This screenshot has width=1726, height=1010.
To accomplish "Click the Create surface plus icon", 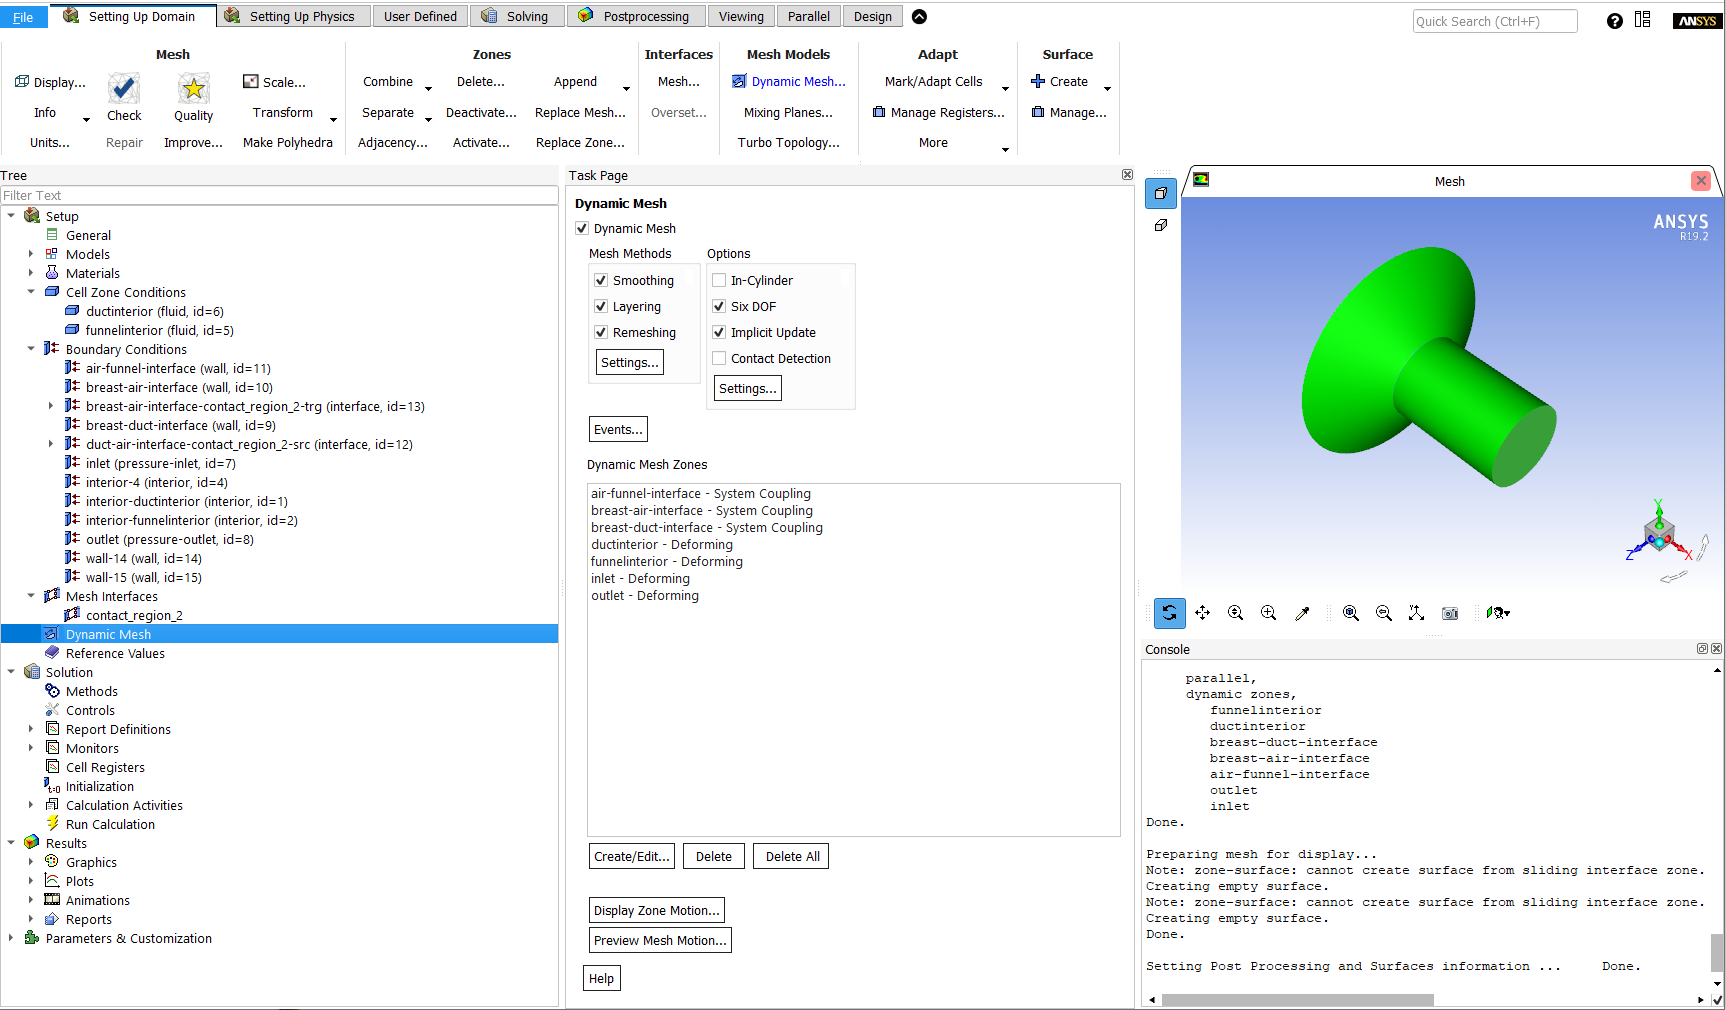I will point(1038,81).
